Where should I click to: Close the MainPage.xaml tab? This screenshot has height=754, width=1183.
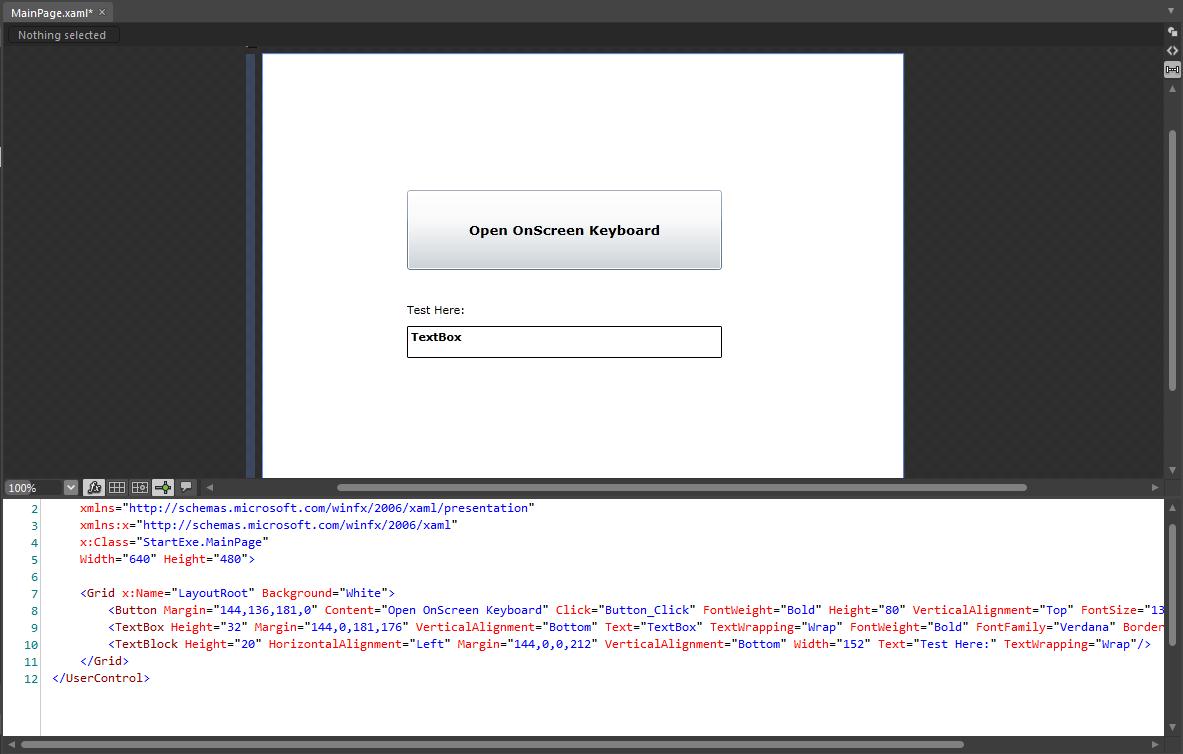click(x=102, y=12)
